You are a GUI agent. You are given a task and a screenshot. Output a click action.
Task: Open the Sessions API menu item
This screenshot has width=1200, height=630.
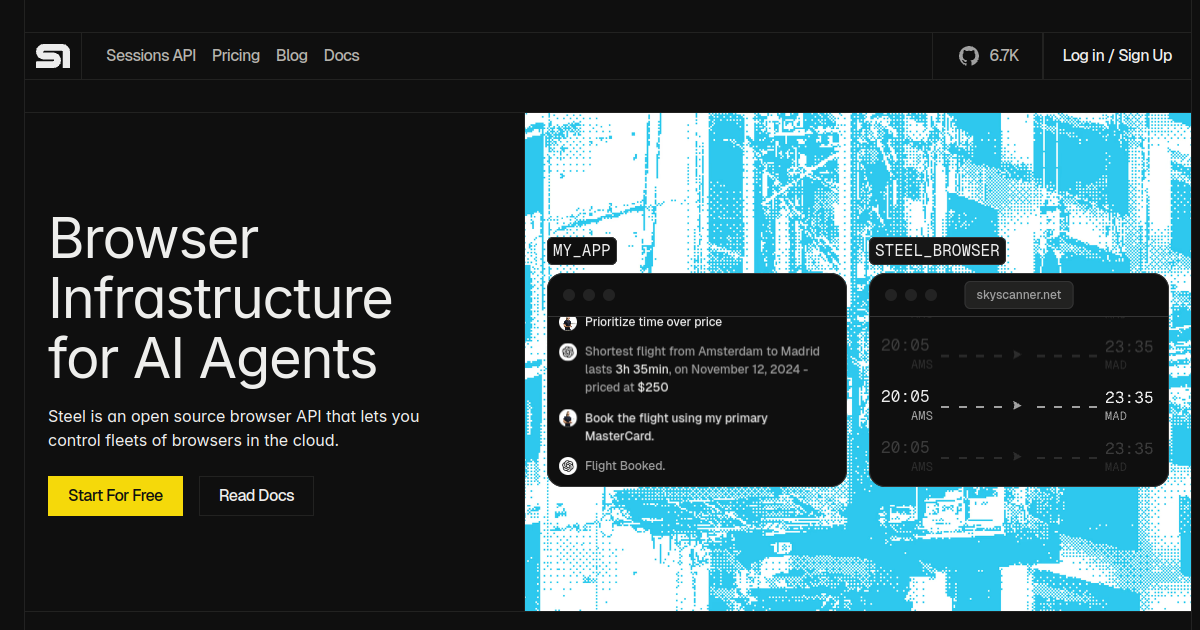click(151, 56)
